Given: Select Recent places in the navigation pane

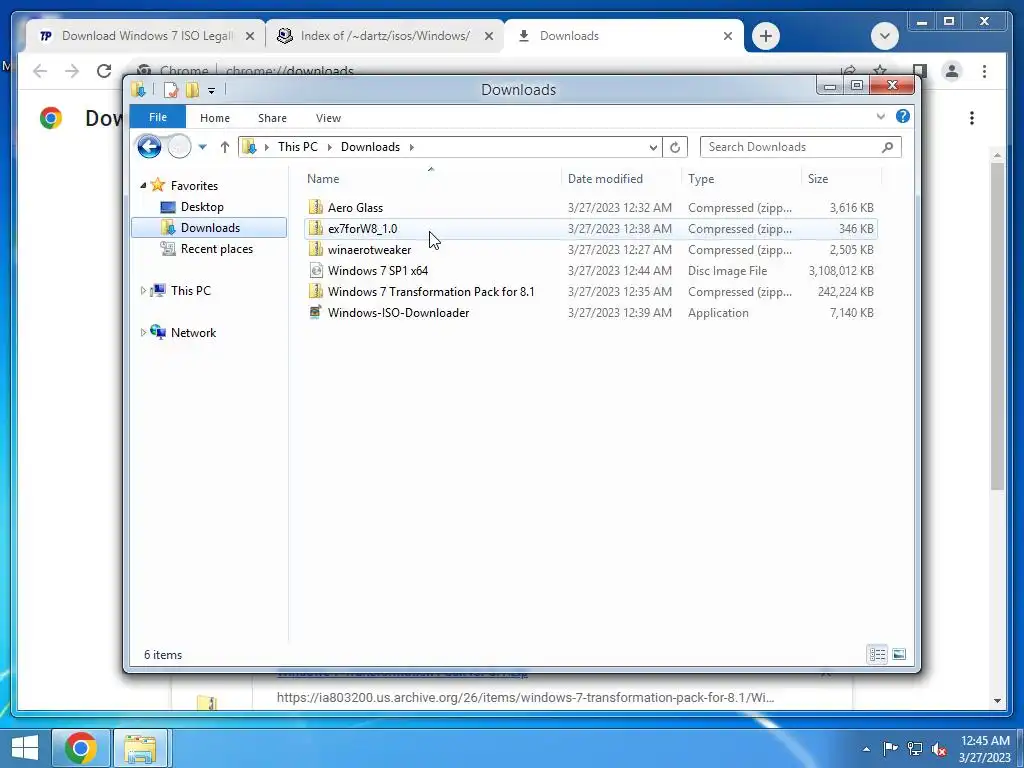Looking at the screenshot, I should tap(216, 249).
